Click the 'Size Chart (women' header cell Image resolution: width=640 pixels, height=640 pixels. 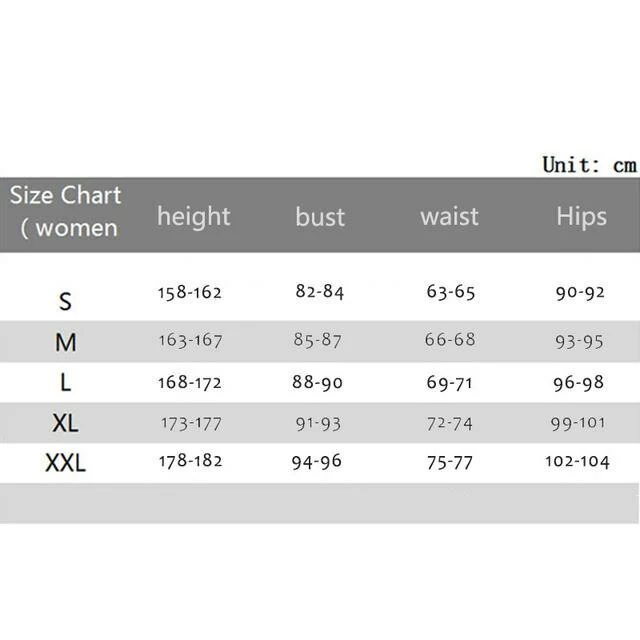click(65, 211)
